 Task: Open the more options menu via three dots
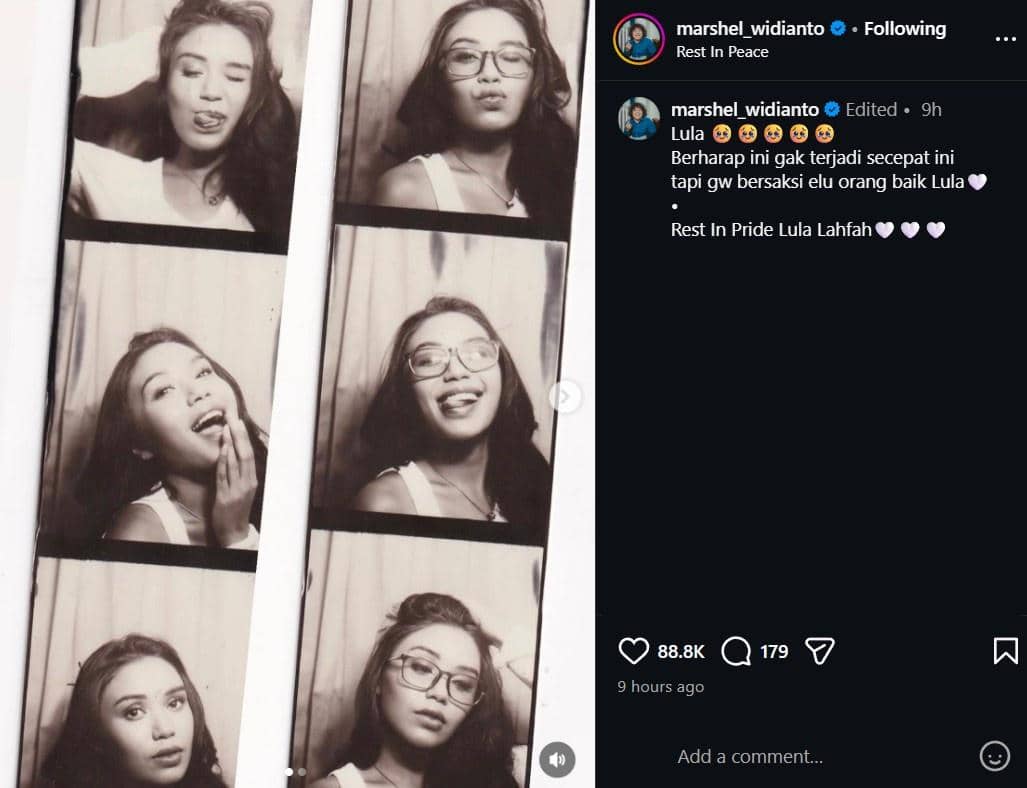click(x=1005, y=38)
